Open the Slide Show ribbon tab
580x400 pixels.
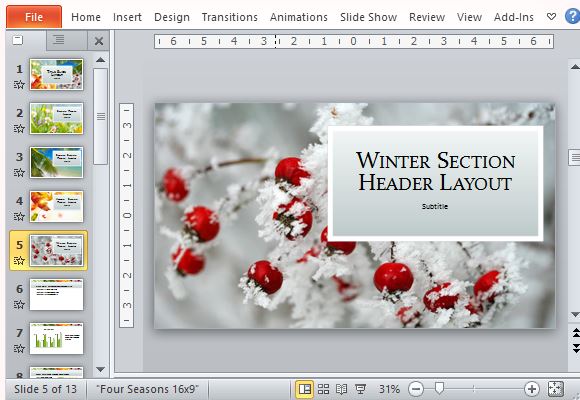tap(368, 17)
